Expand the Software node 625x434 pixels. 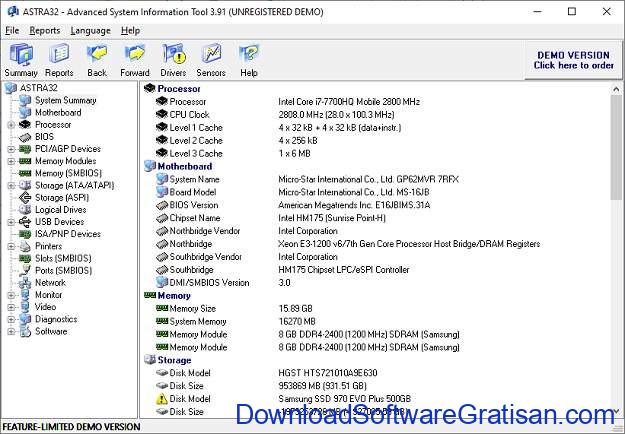(x=11, y=331)
